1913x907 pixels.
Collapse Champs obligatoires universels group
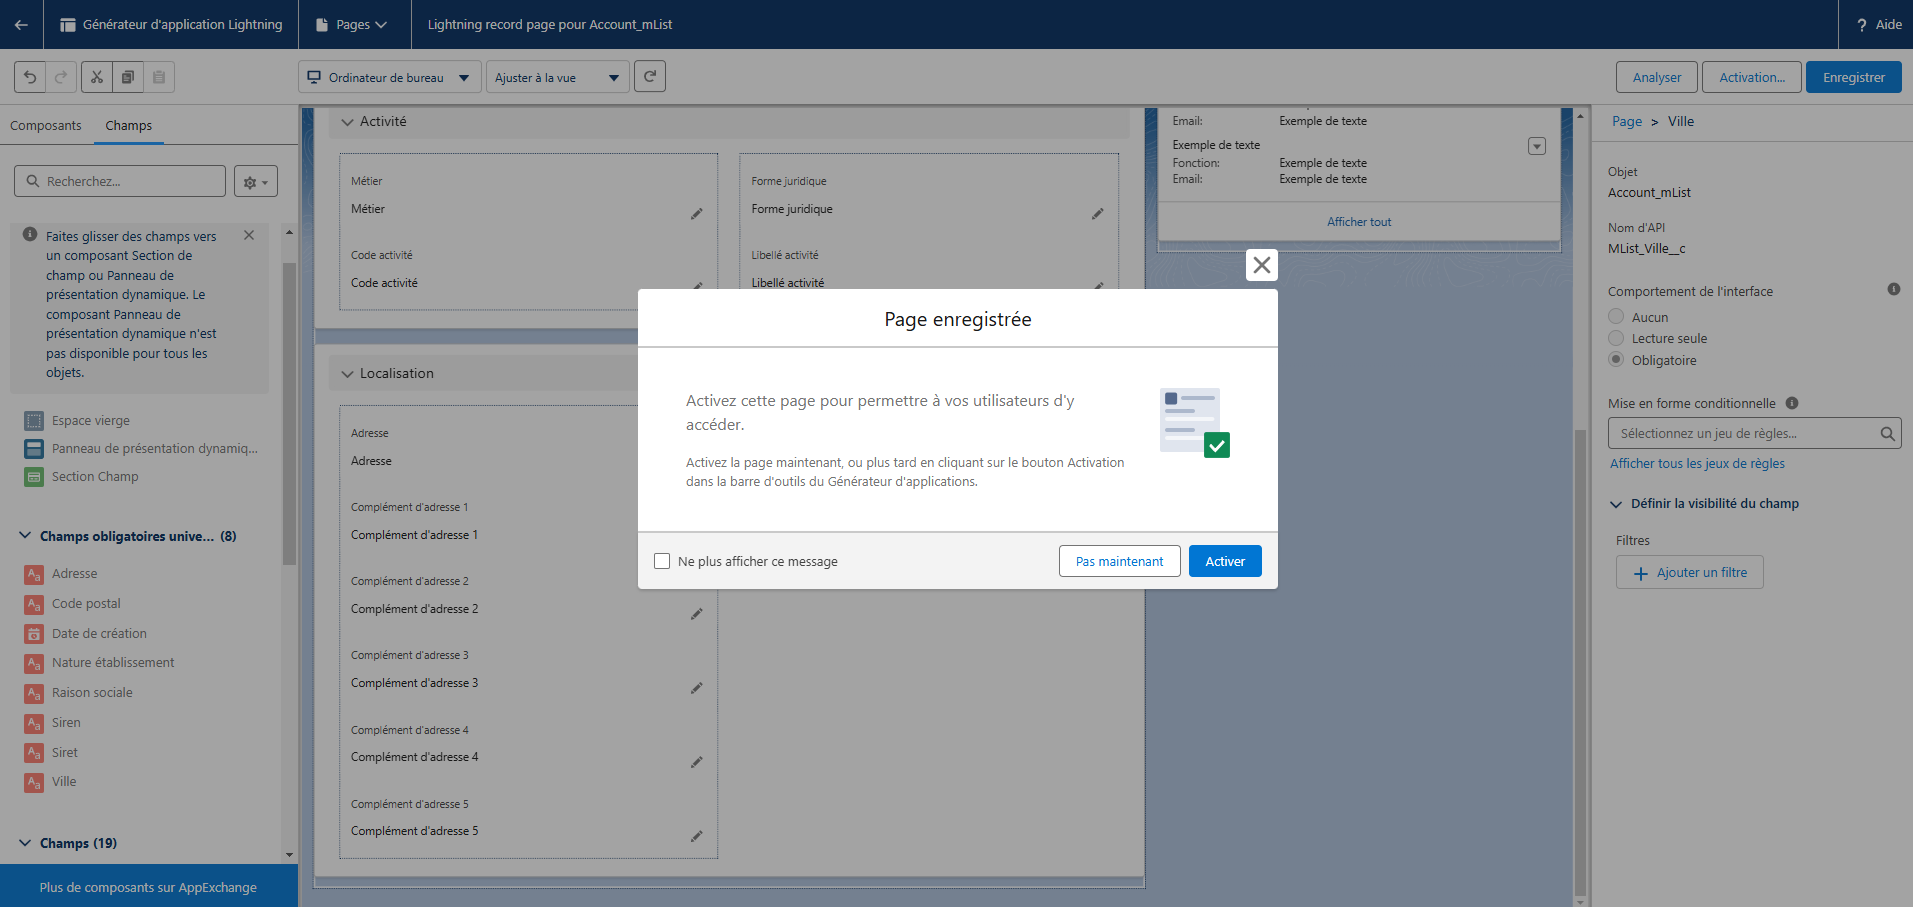tap(25, 536)
